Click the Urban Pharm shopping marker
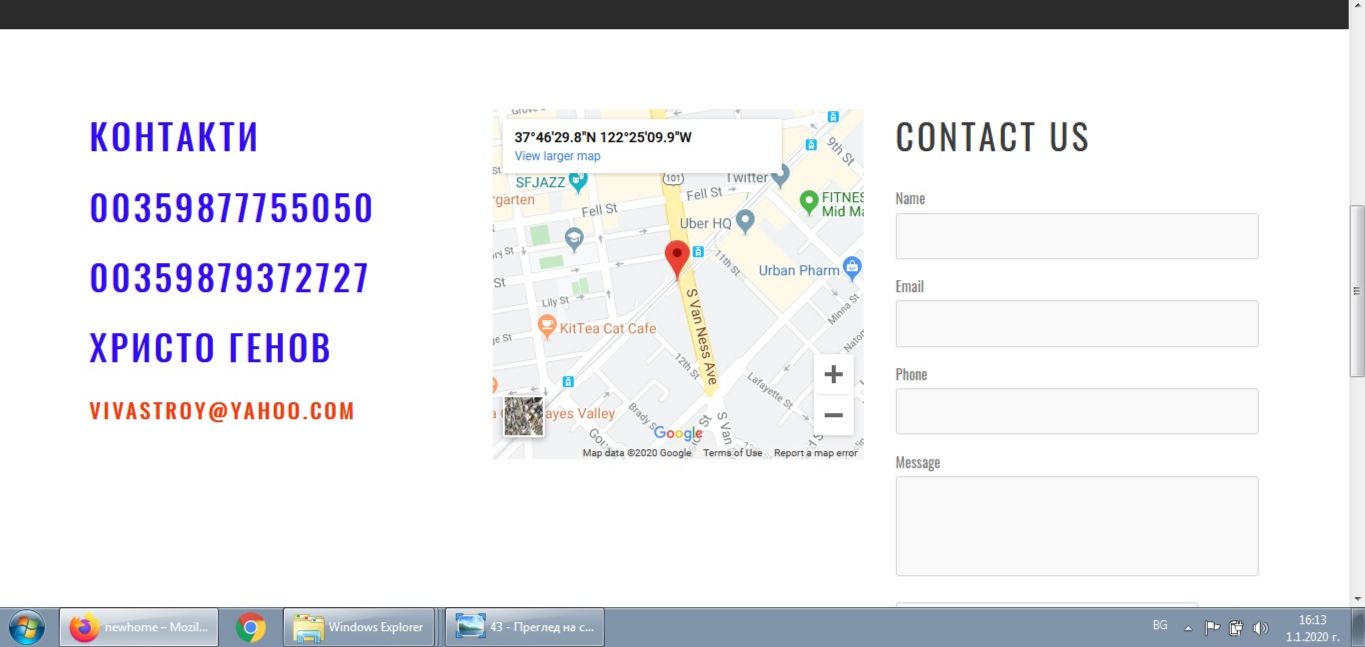 852,267
